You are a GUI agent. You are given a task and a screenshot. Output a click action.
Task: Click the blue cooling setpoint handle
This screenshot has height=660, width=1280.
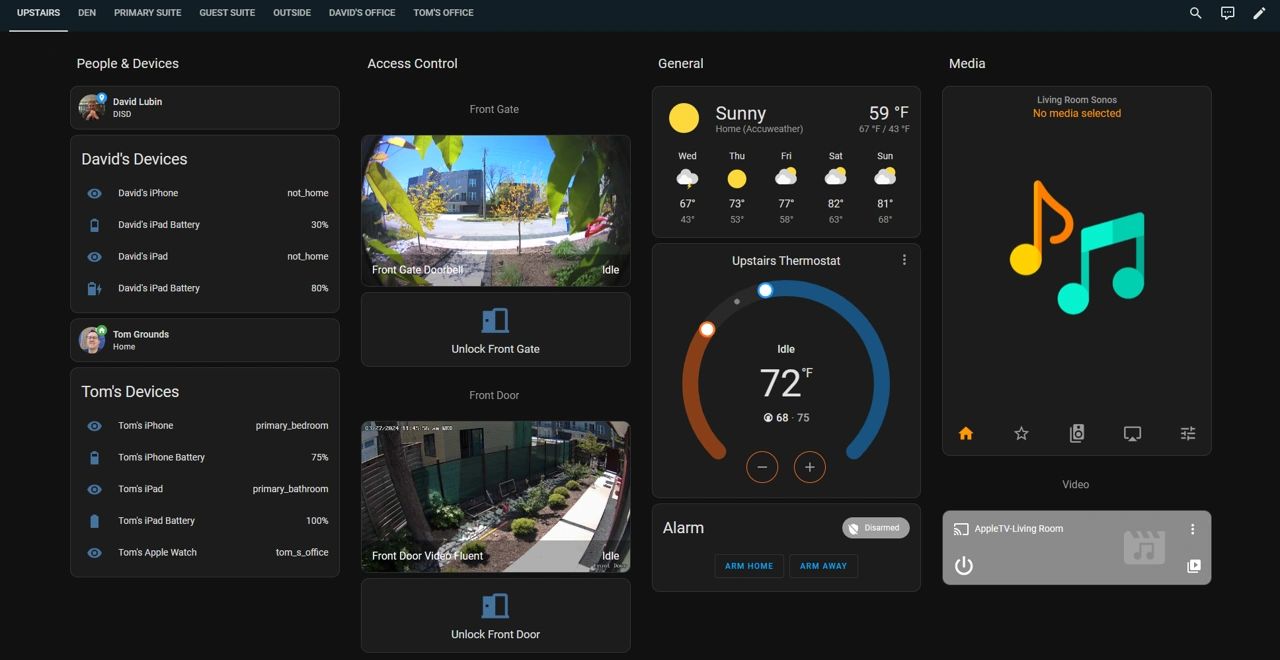click(x=765, y=290)
